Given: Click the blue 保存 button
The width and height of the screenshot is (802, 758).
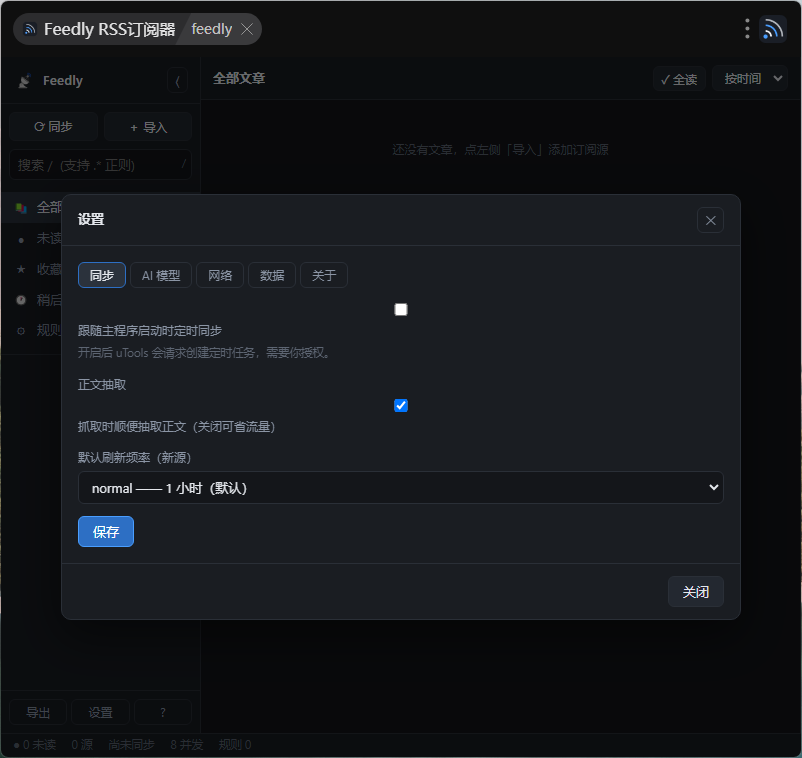Looking at the screenshot, I should (x=106, y=531).
